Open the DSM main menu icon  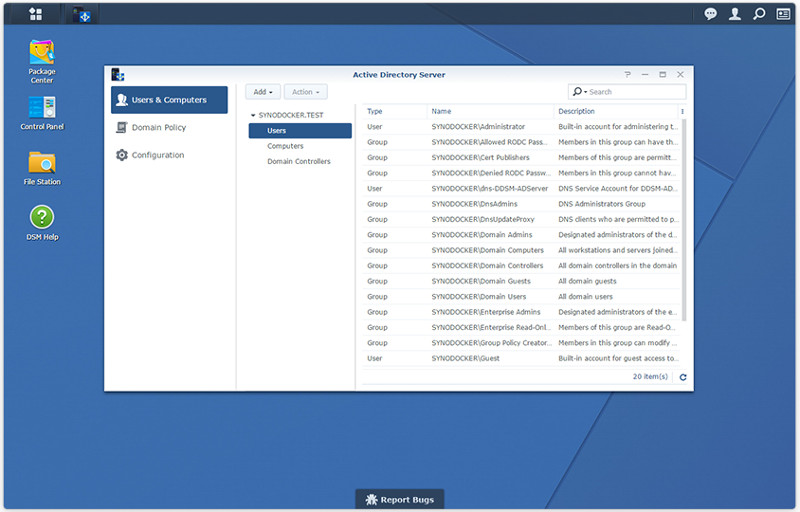(35, 14)
